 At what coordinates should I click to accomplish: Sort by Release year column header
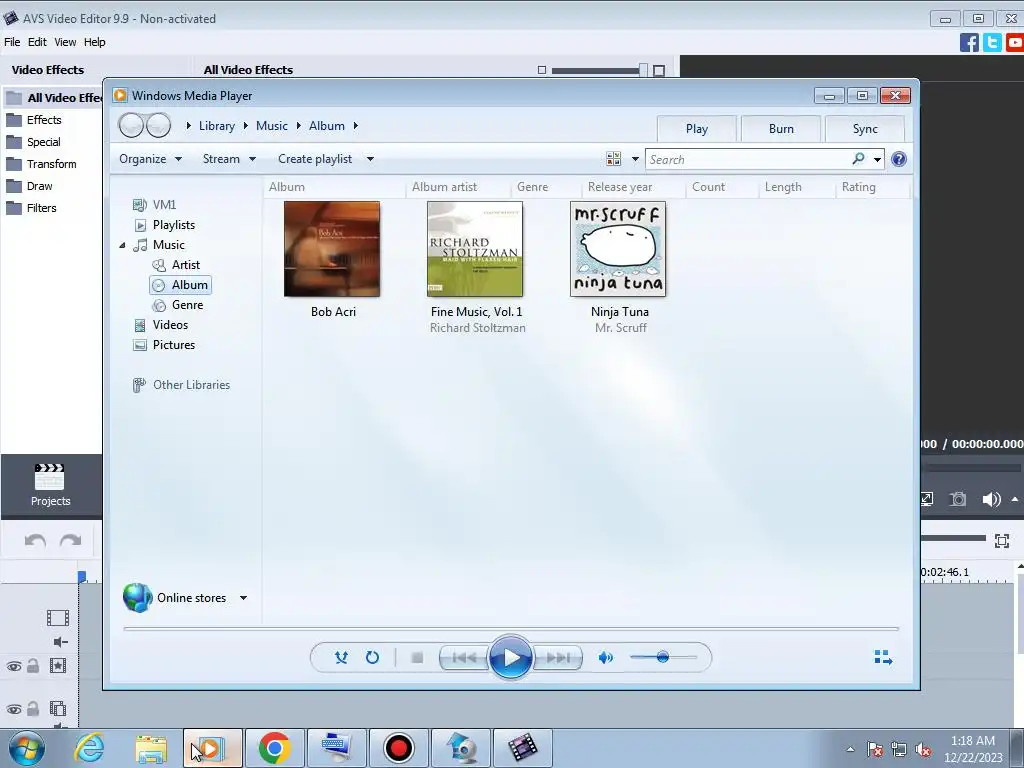[620, 187]
